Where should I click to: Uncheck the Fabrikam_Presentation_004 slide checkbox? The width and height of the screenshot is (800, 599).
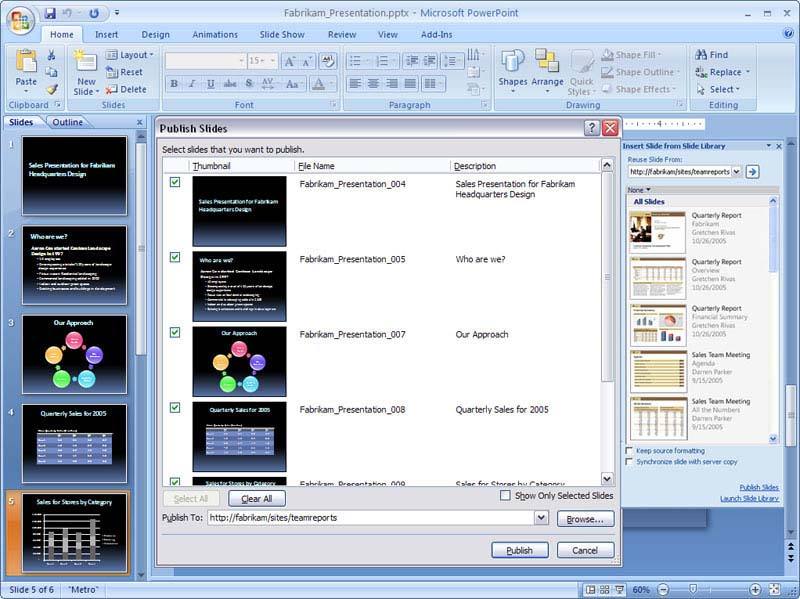click(175, 182)
